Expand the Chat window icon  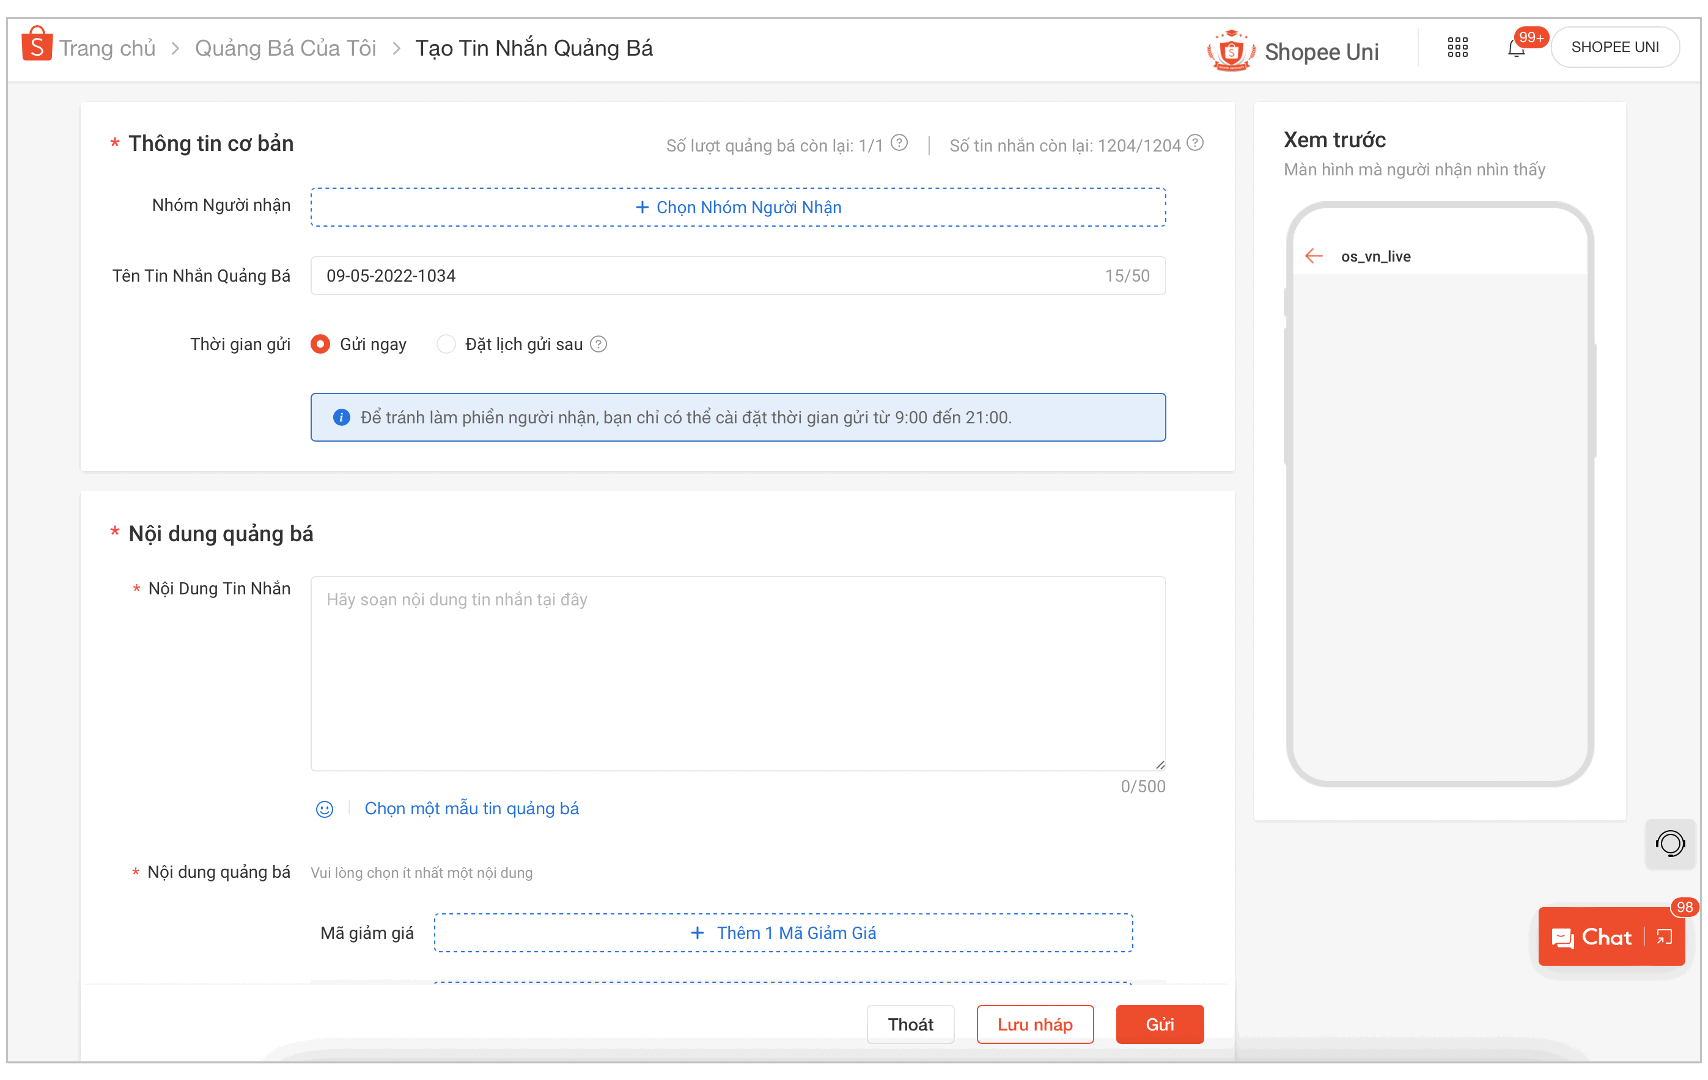[1664, 937]
